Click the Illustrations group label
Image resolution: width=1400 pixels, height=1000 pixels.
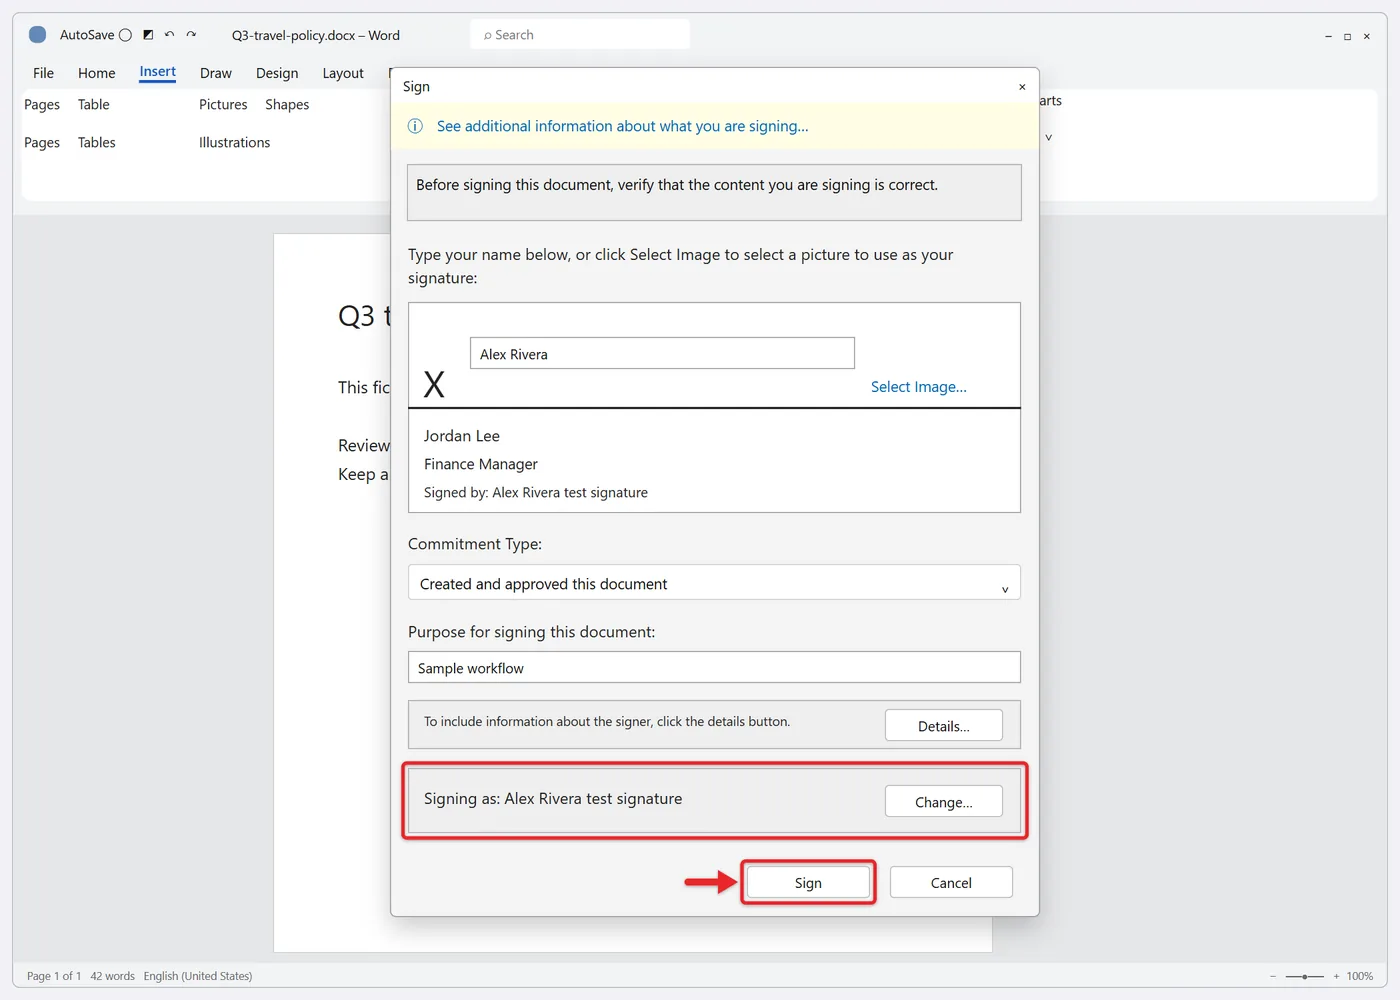[x=235, y=142]
